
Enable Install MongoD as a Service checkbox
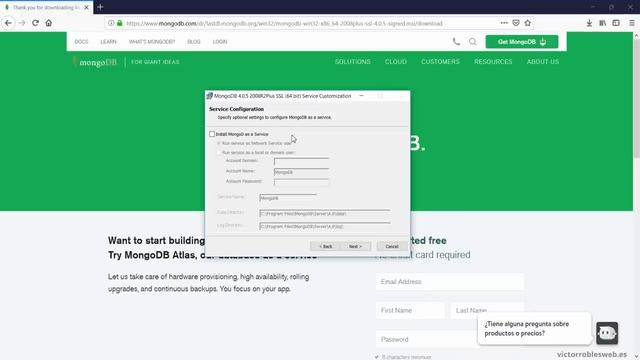(212, 134)
